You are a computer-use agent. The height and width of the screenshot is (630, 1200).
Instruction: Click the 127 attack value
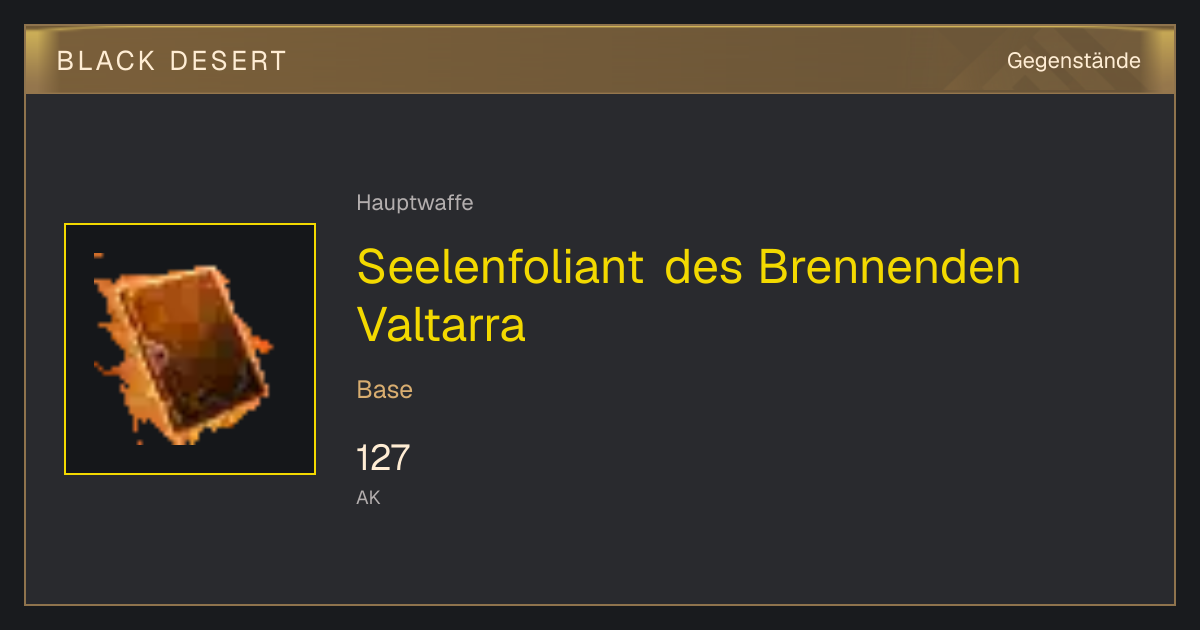[384, 458]
